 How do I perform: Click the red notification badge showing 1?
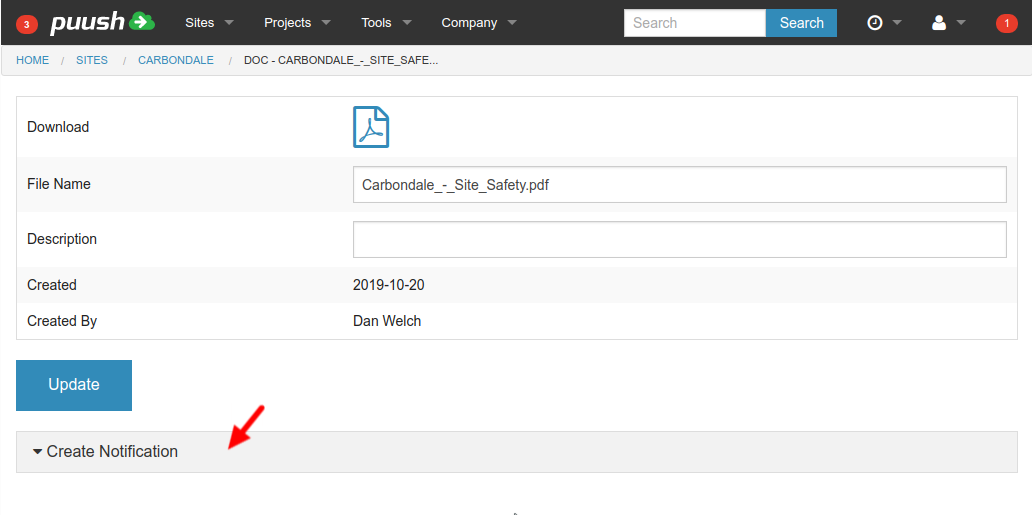coord(1006,23)
